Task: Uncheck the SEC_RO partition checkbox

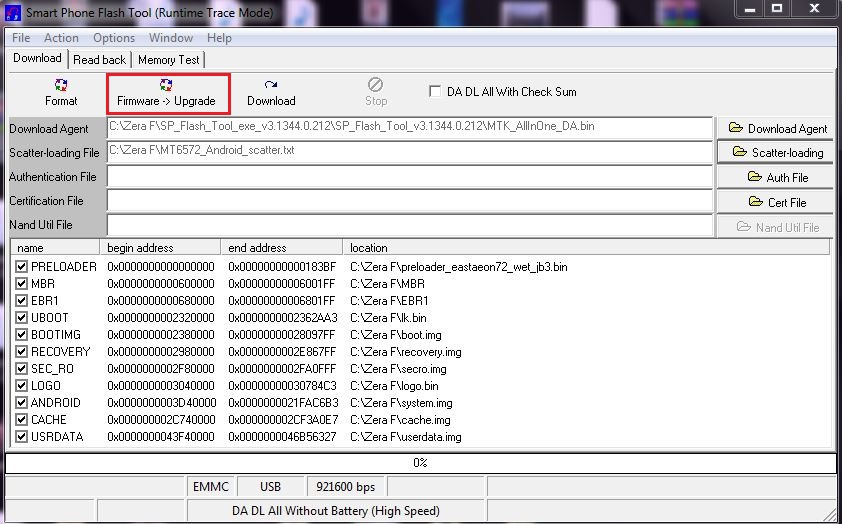Action: point(21,368)
